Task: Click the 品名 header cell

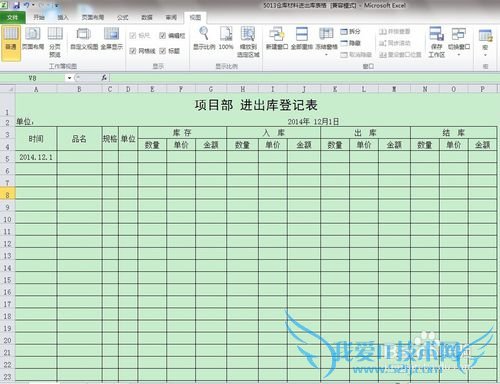Action: tap(79, 139)
